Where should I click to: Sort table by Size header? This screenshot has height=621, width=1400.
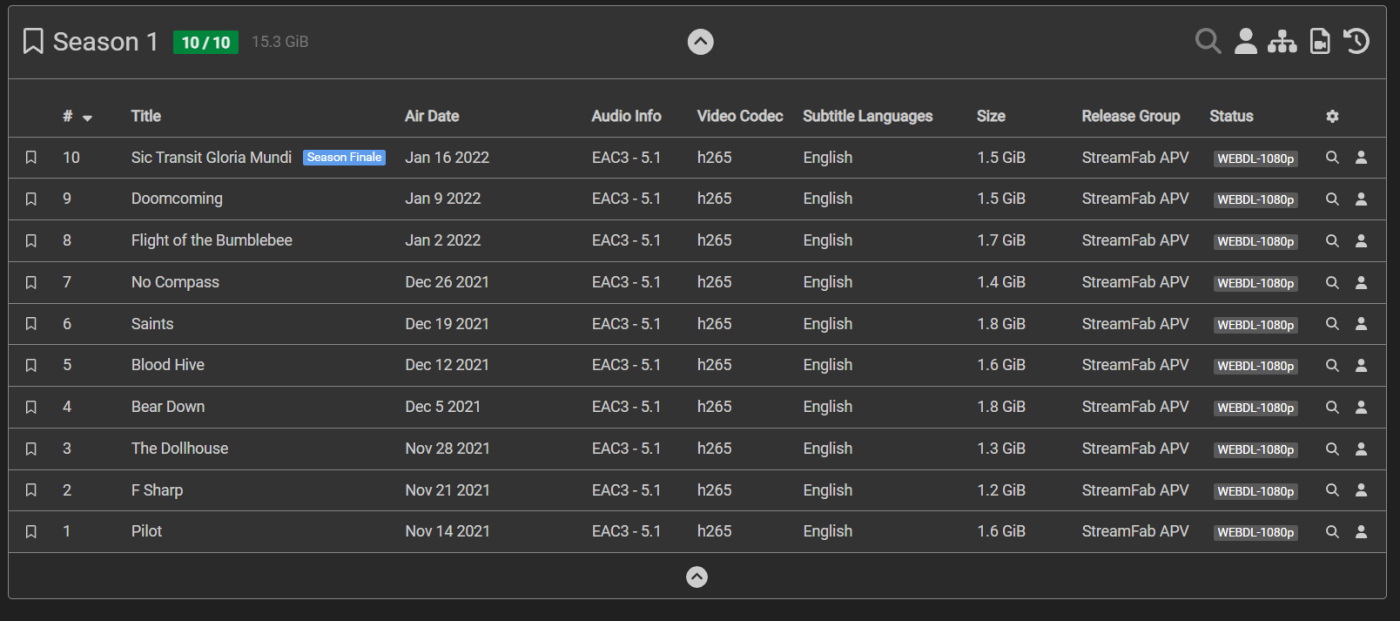tap(990, 116)
